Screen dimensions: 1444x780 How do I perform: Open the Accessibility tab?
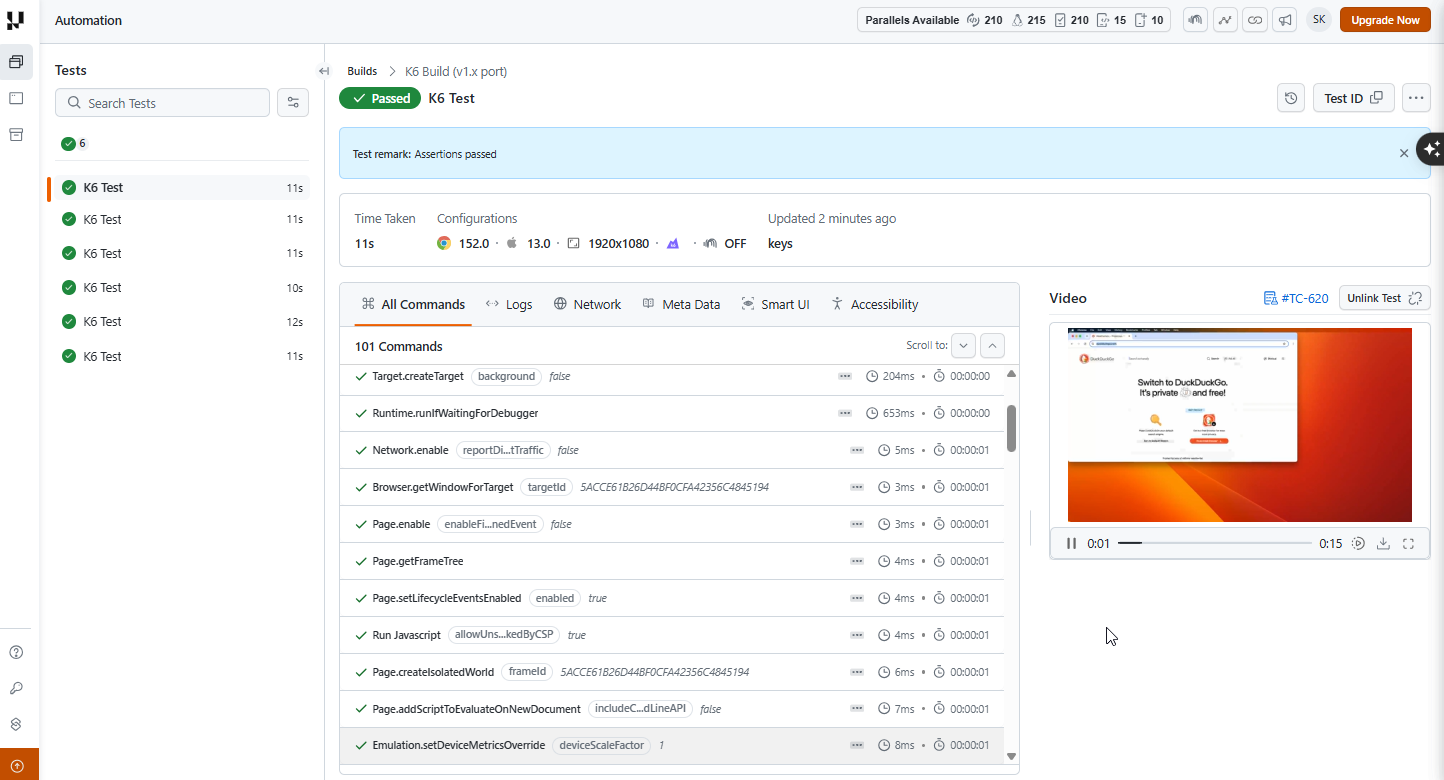click(x=874, y=304)
